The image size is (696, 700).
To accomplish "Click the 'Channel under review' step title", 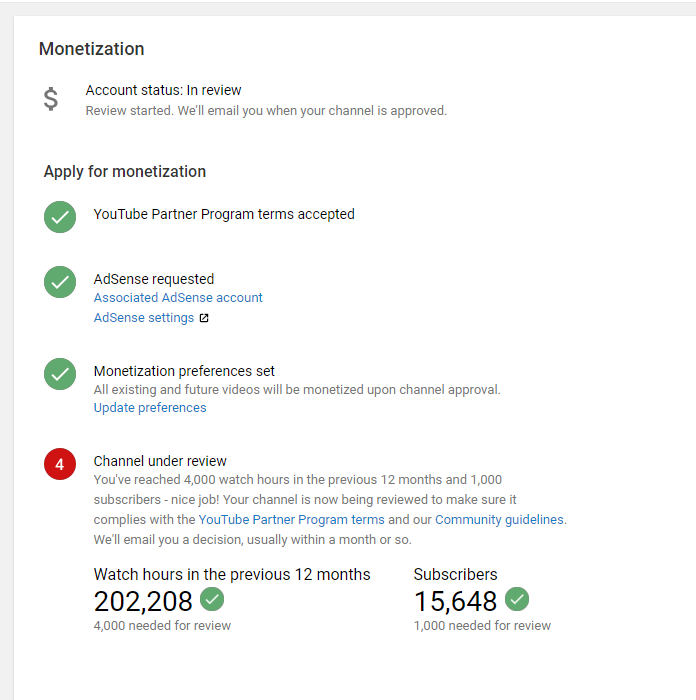I will 160,461.
